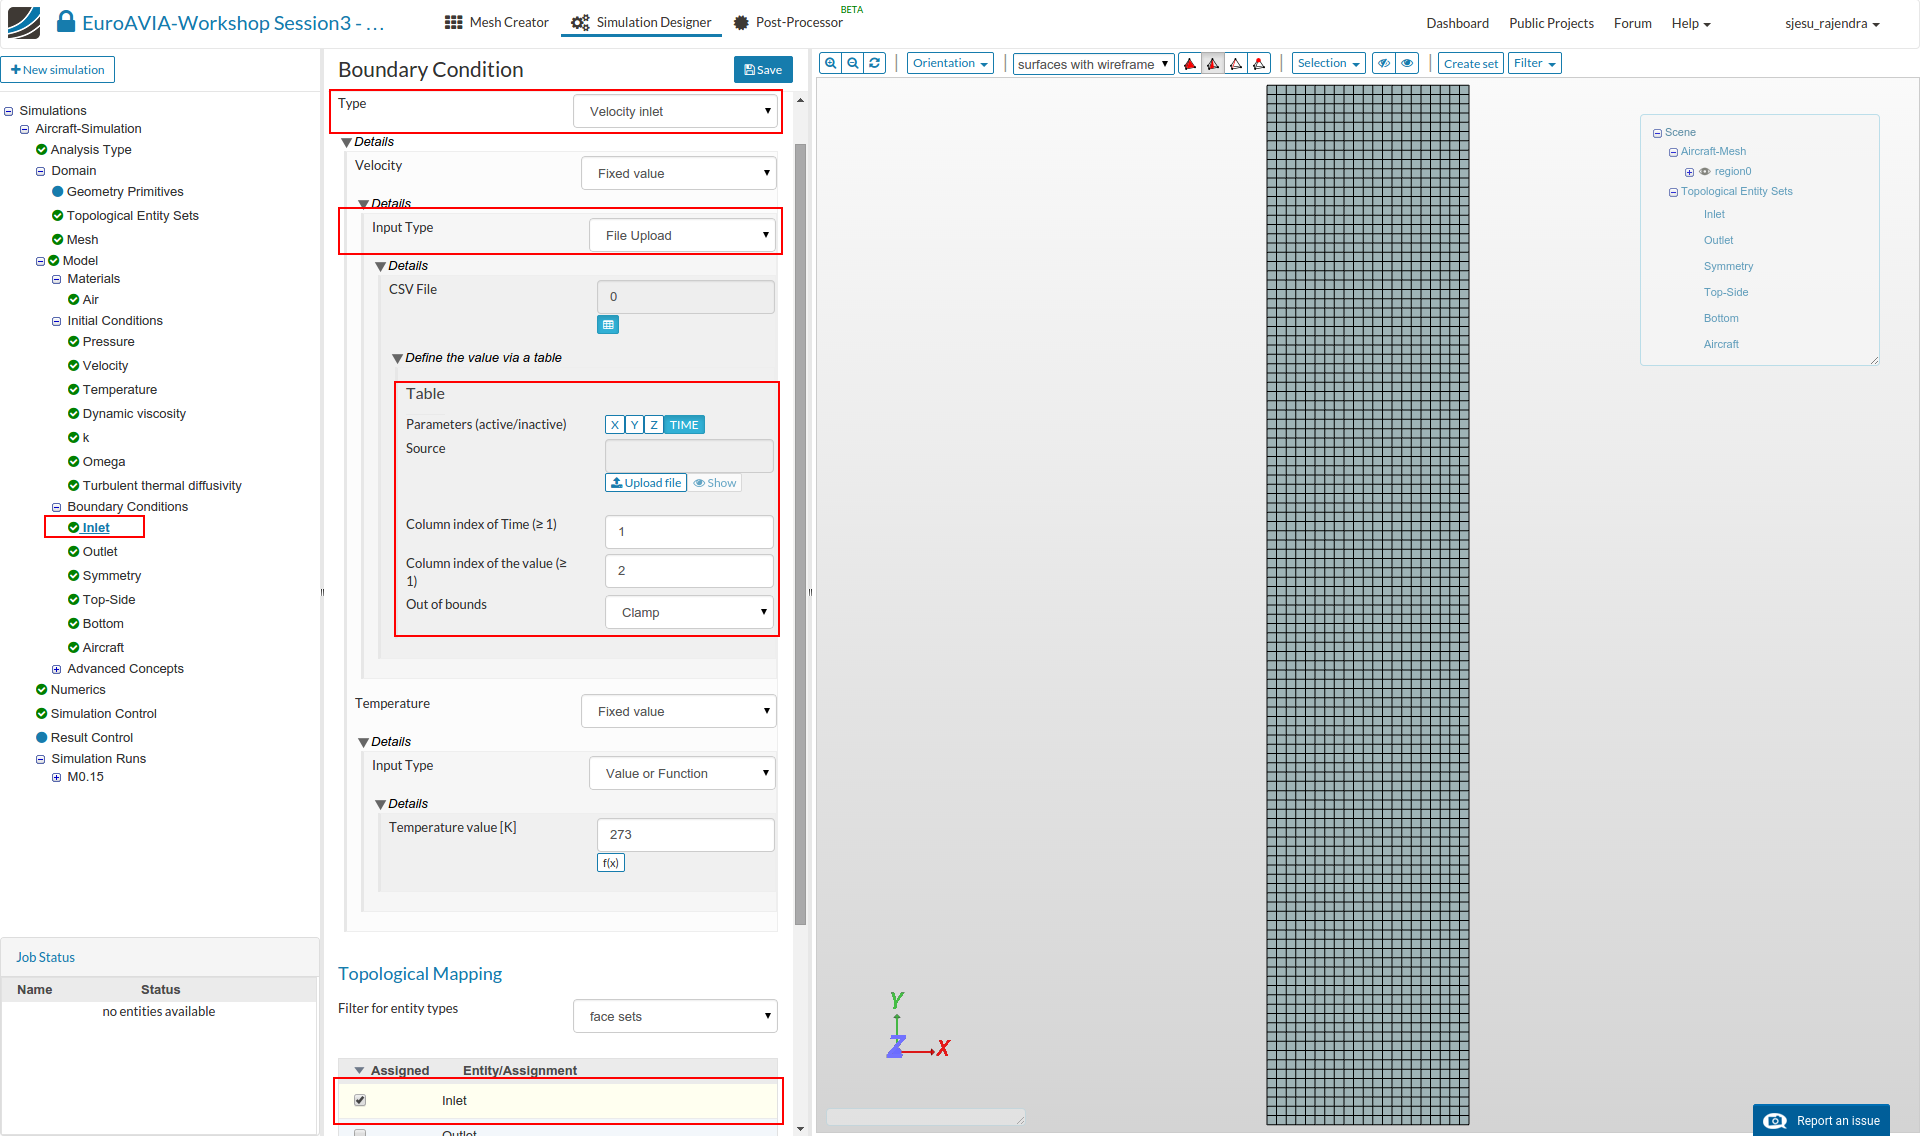
Task: Open the Out of bounds Clamp dropdown
Action: click(x=689, y=612)
